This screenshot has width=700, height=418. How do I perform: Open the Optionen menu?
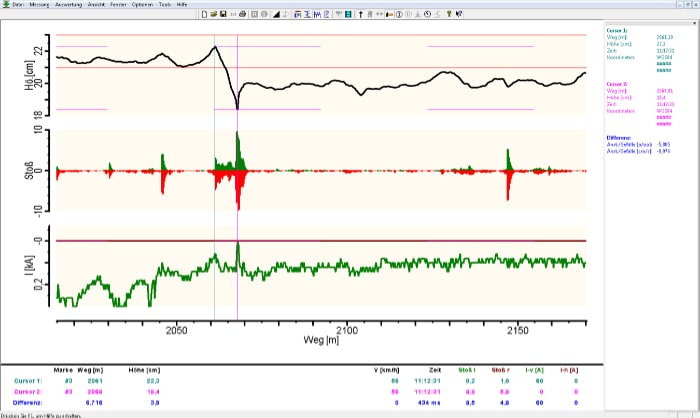140,5
